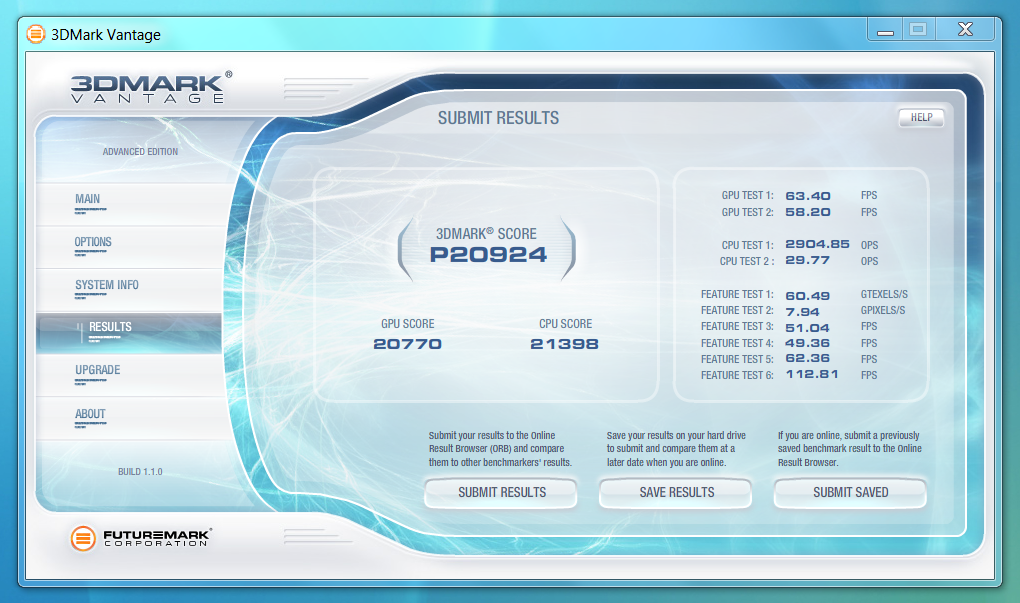Click the Submit Results page heading
The width and height of the screenshot is (1020, 603).
tap(498, 118)
